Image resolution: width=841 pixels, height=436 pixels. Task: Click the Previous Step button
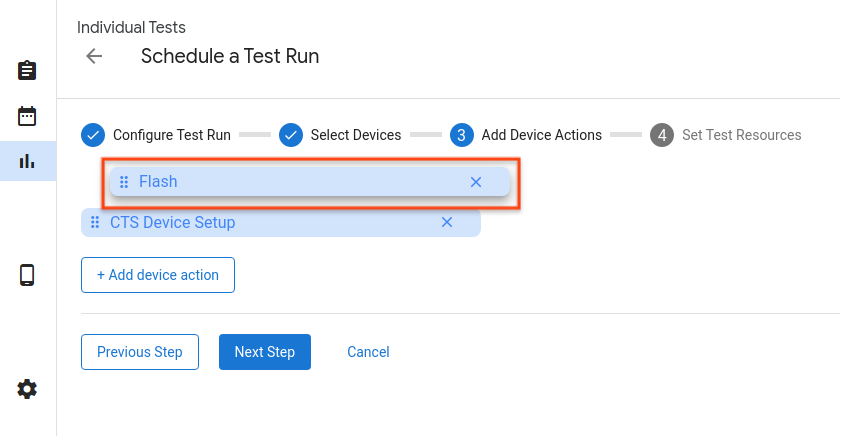[x=140, y=352]
